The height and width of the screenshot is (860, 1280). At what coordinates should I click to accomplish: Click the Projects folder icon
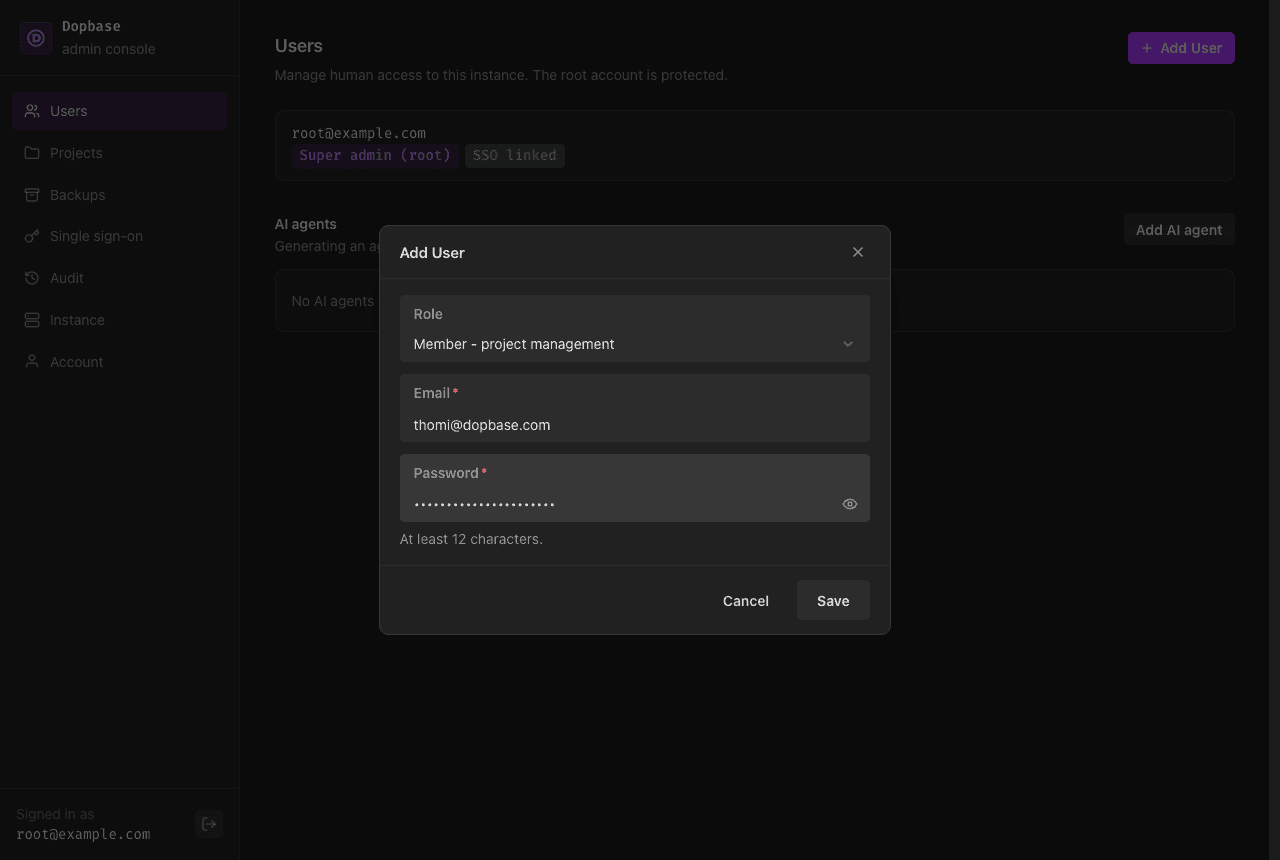tap(32, 153)
